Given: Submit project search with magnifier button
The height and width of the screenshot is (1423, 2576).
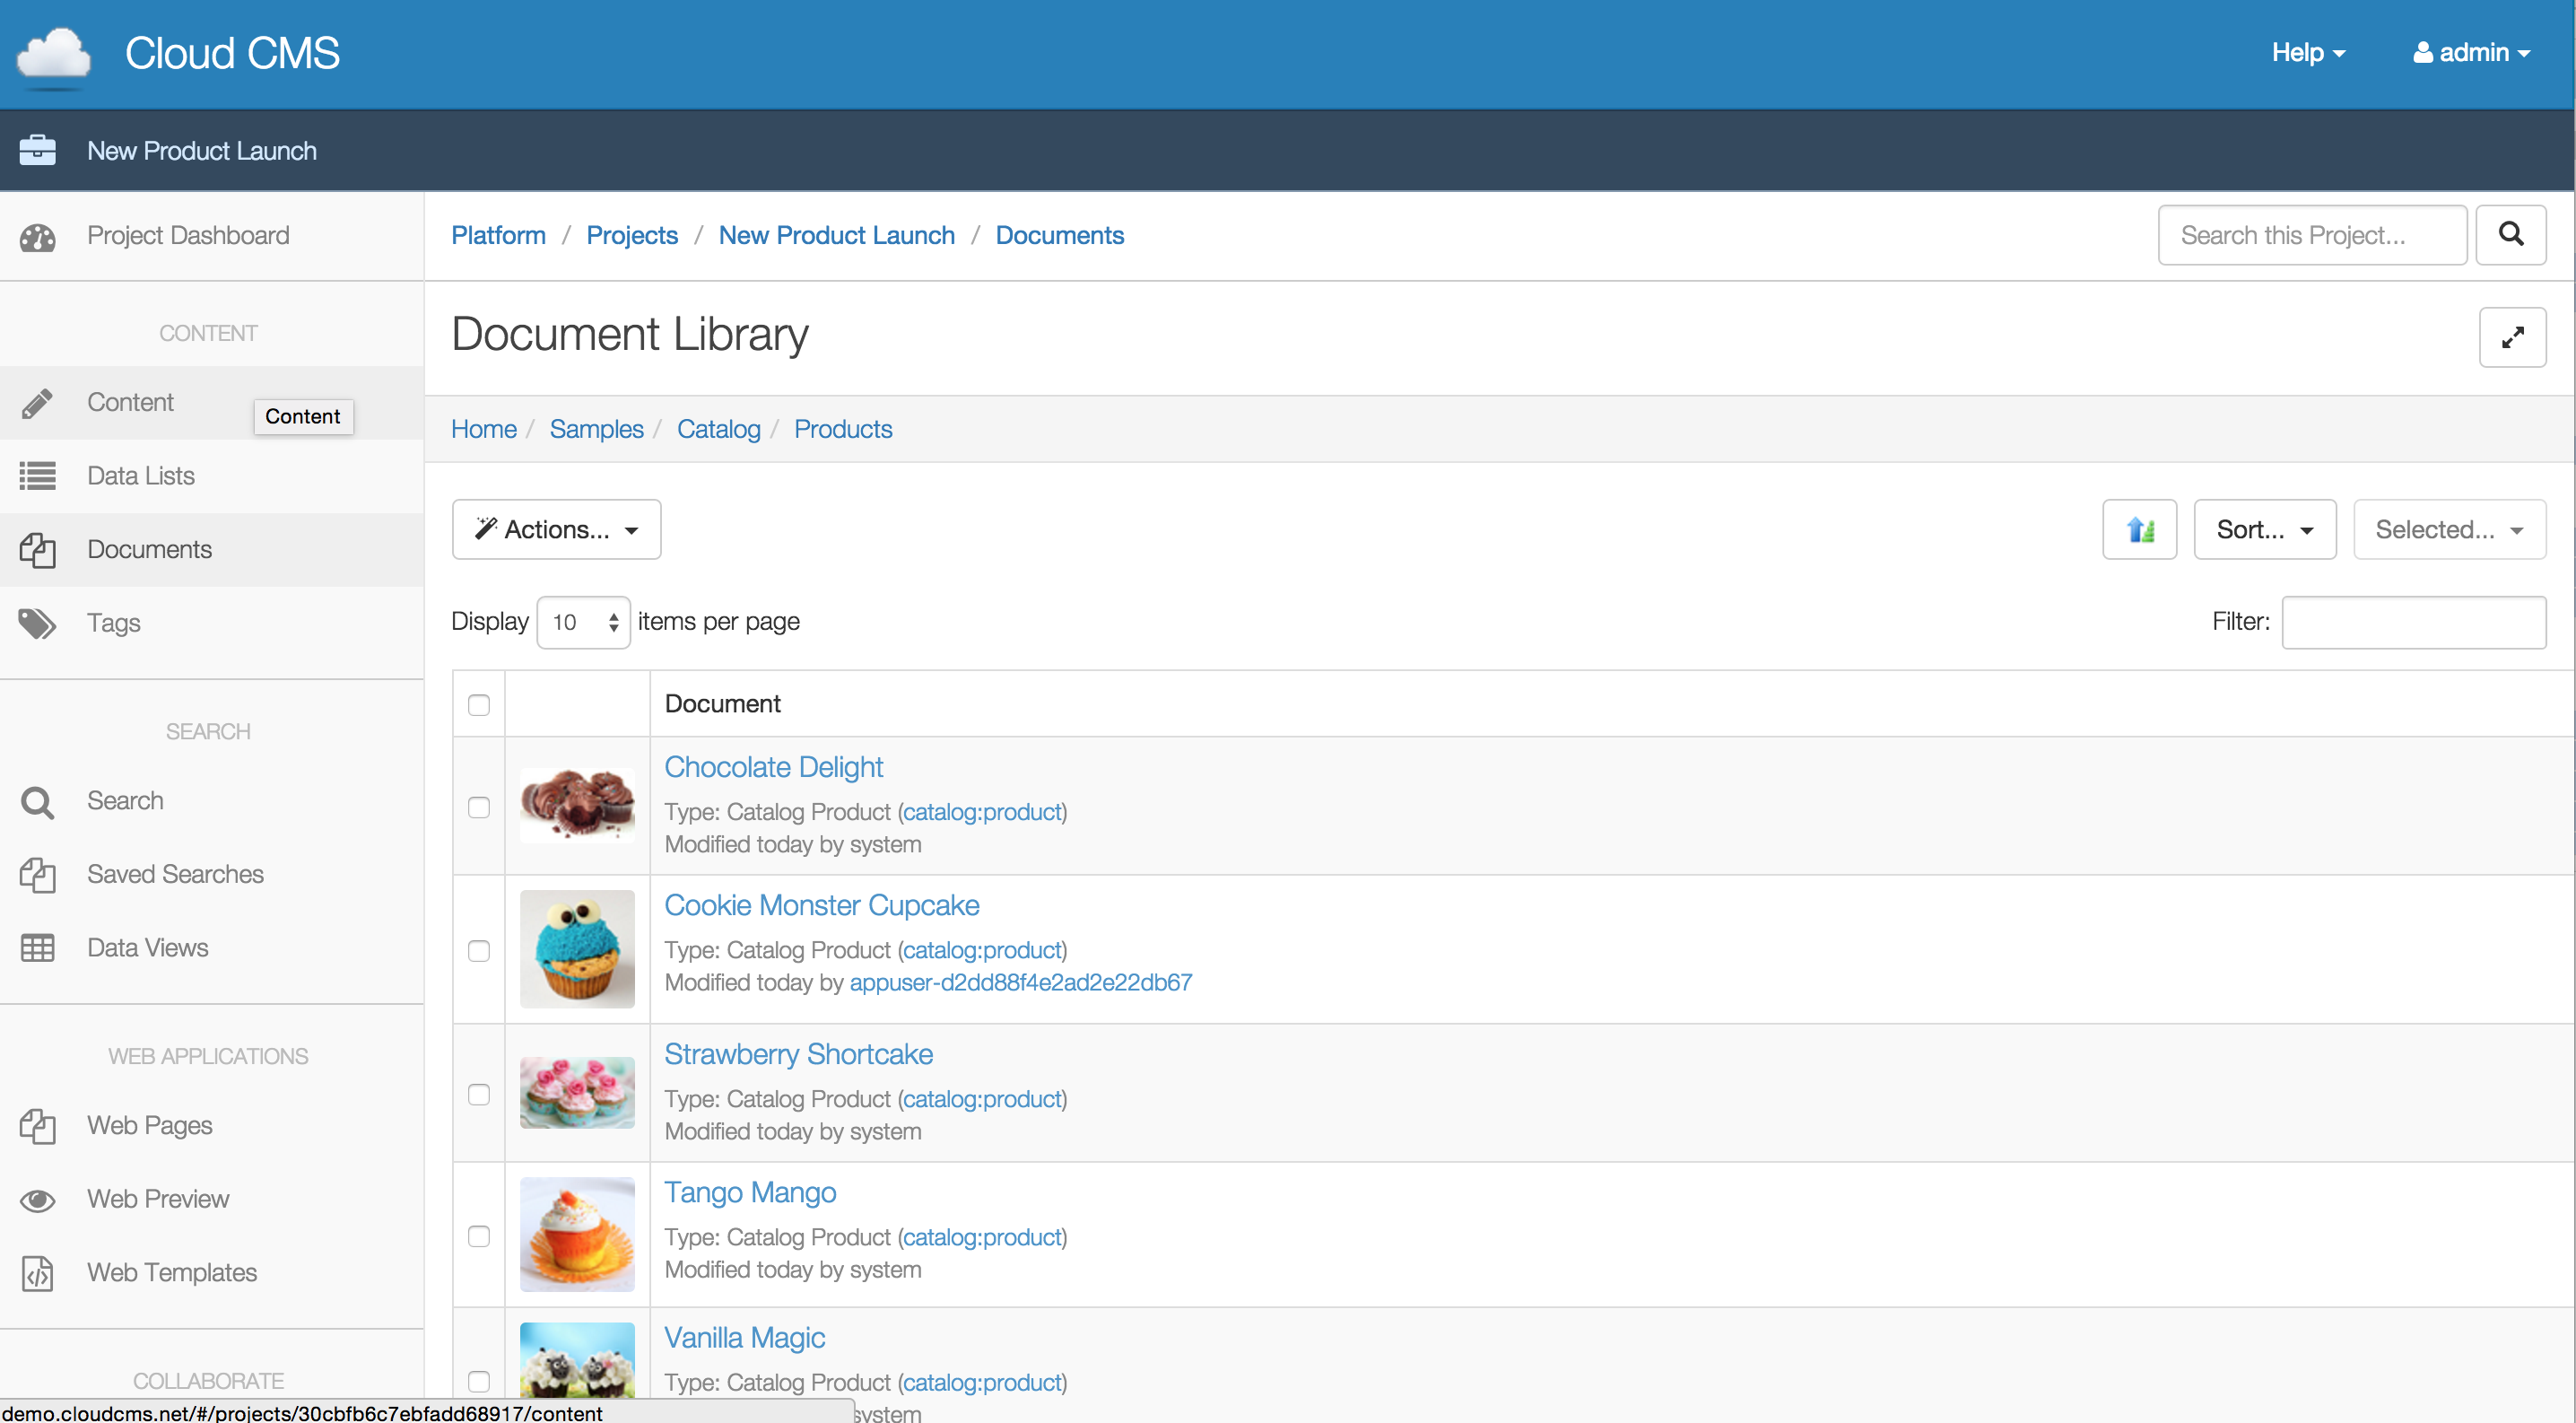Looking at the screenshot, I should 2510,235.
